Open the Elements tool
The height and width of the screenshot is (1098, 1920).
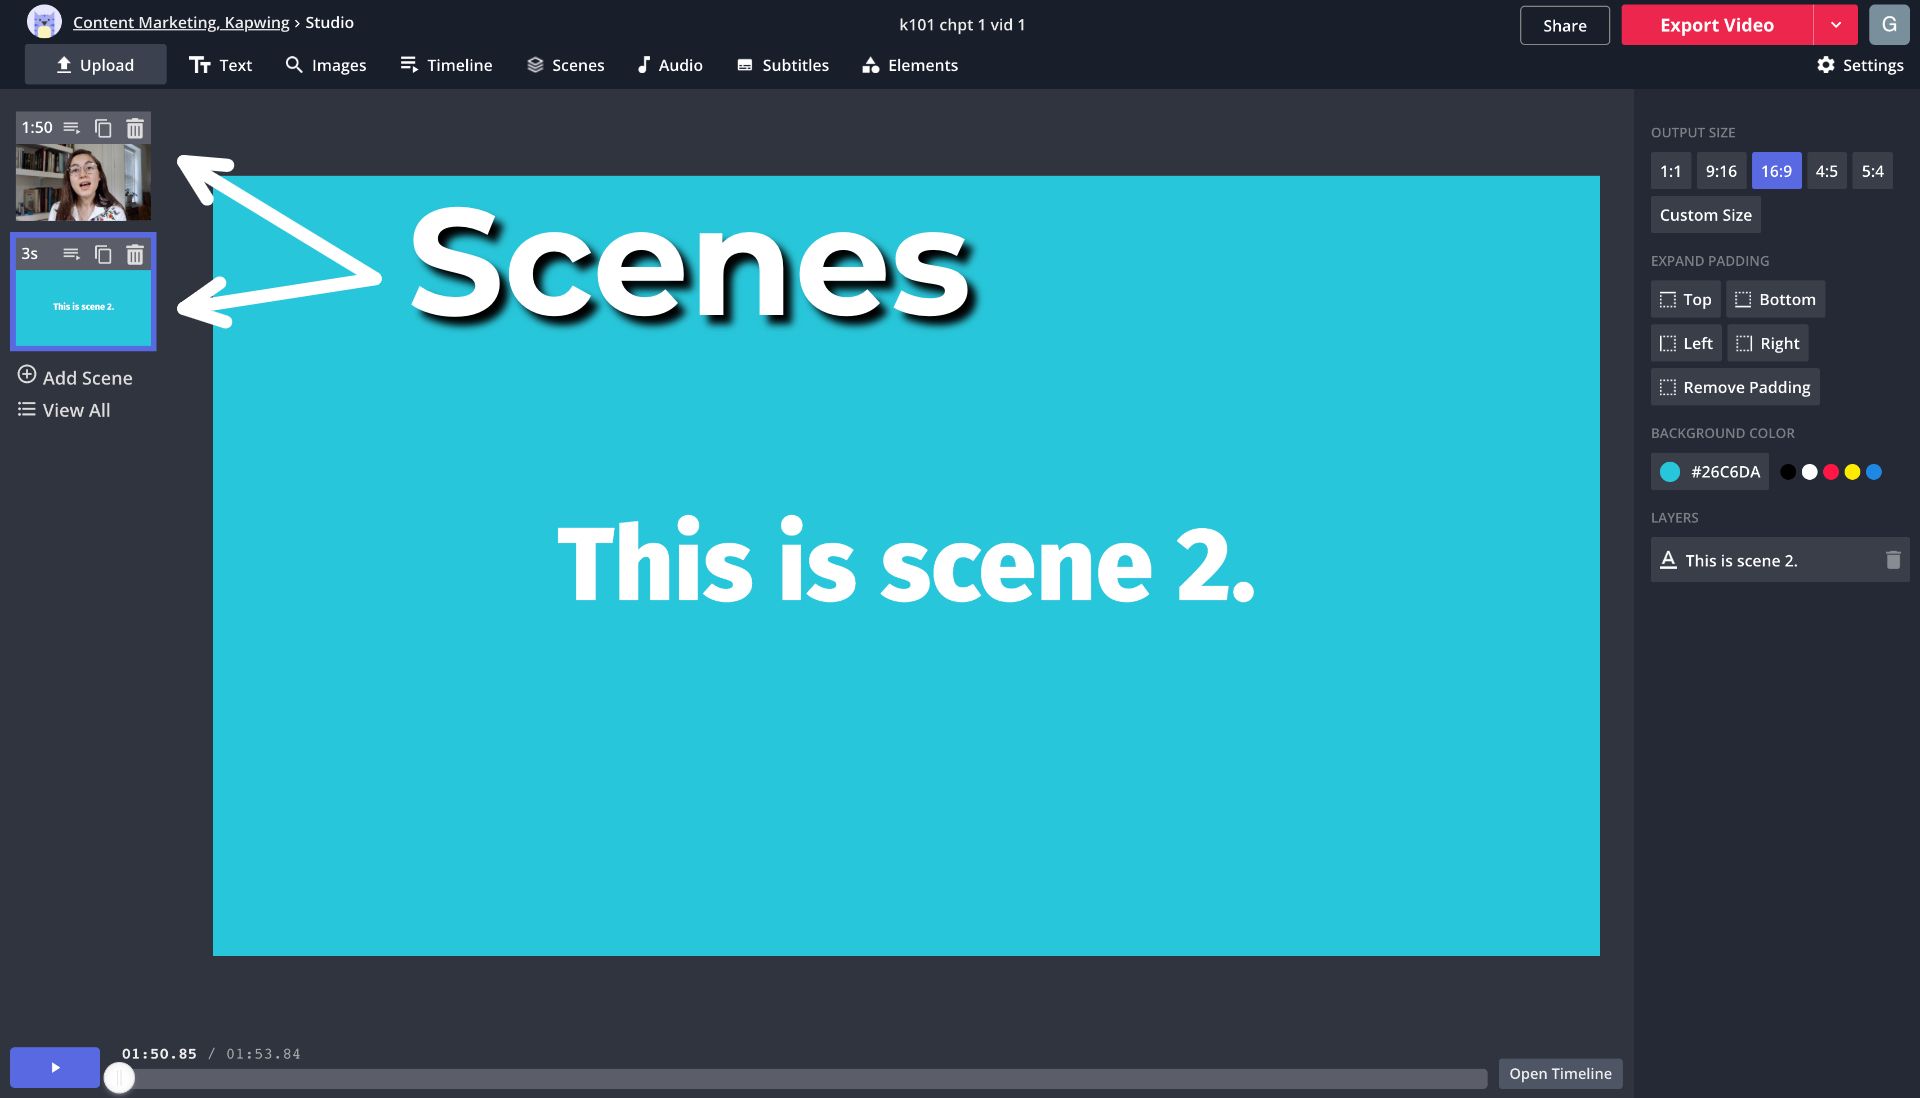[x=909, y=65]
